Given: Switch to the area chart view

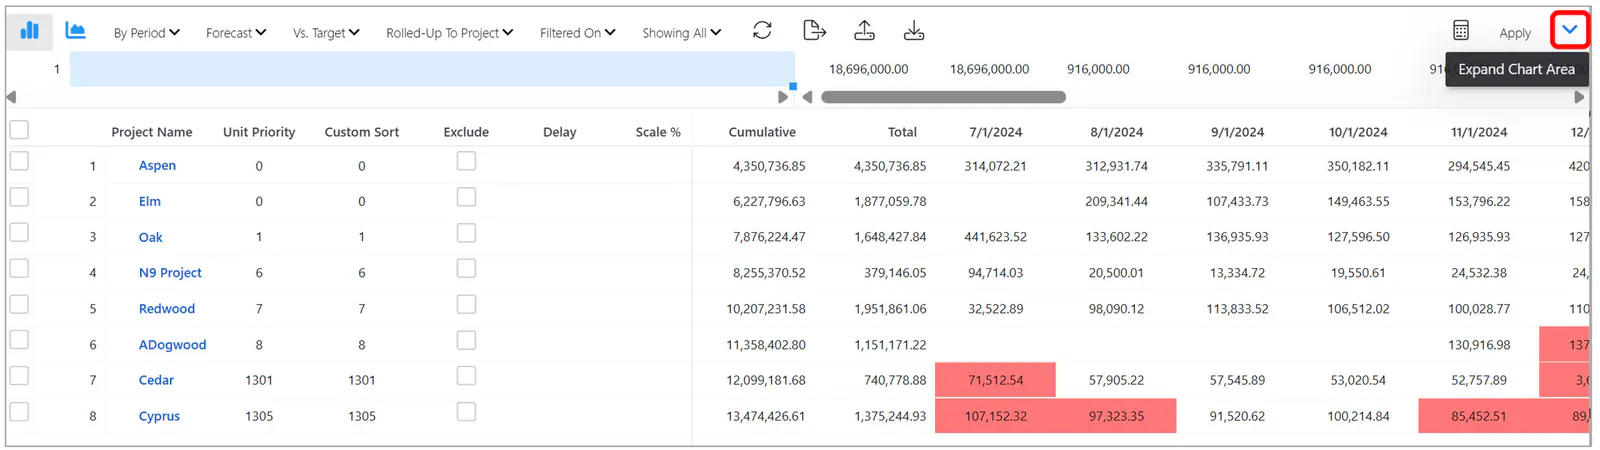Looking at the screenshot, I should 75,31.
